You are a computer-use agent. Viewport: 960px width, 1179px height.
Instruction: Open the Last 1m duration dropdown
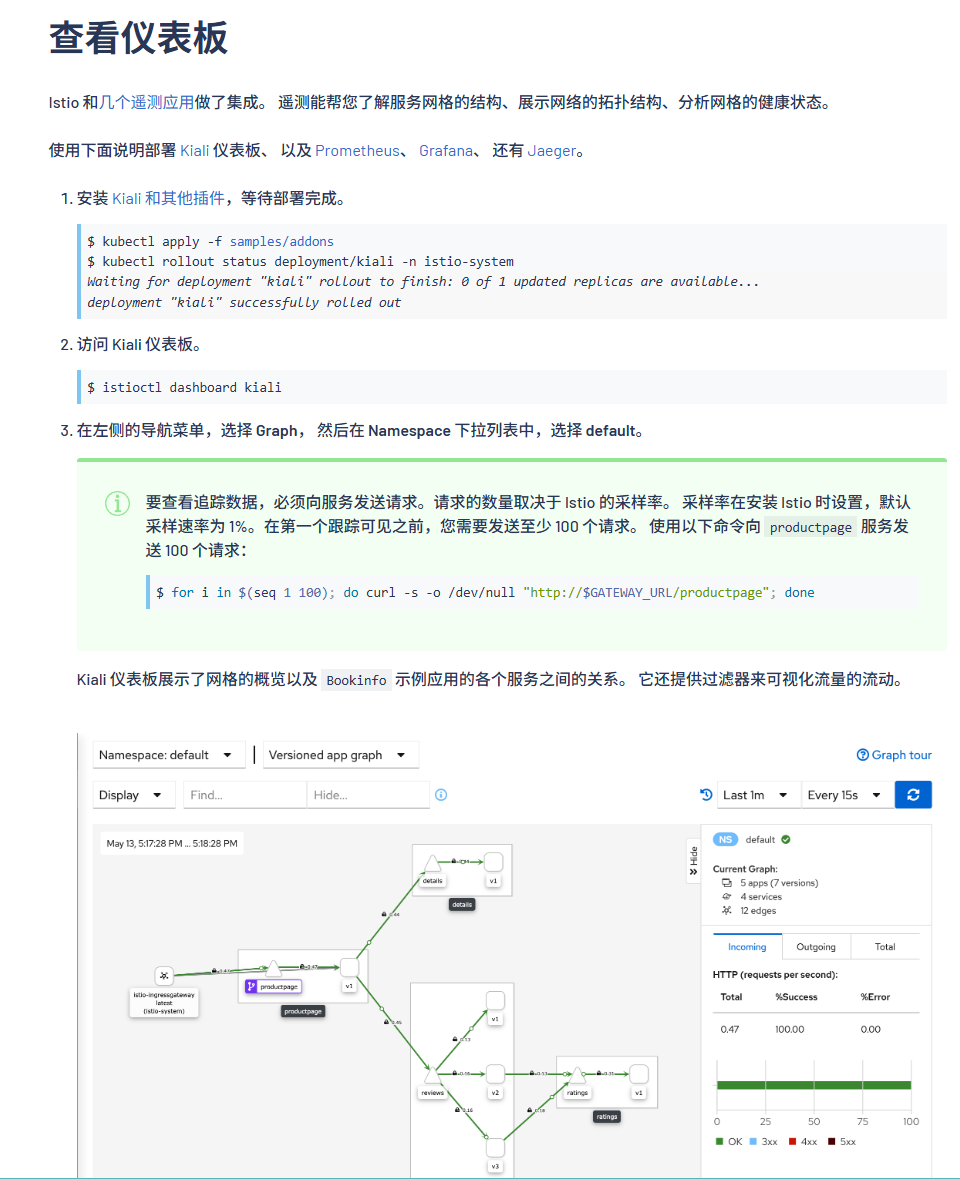tap(758, 795)
